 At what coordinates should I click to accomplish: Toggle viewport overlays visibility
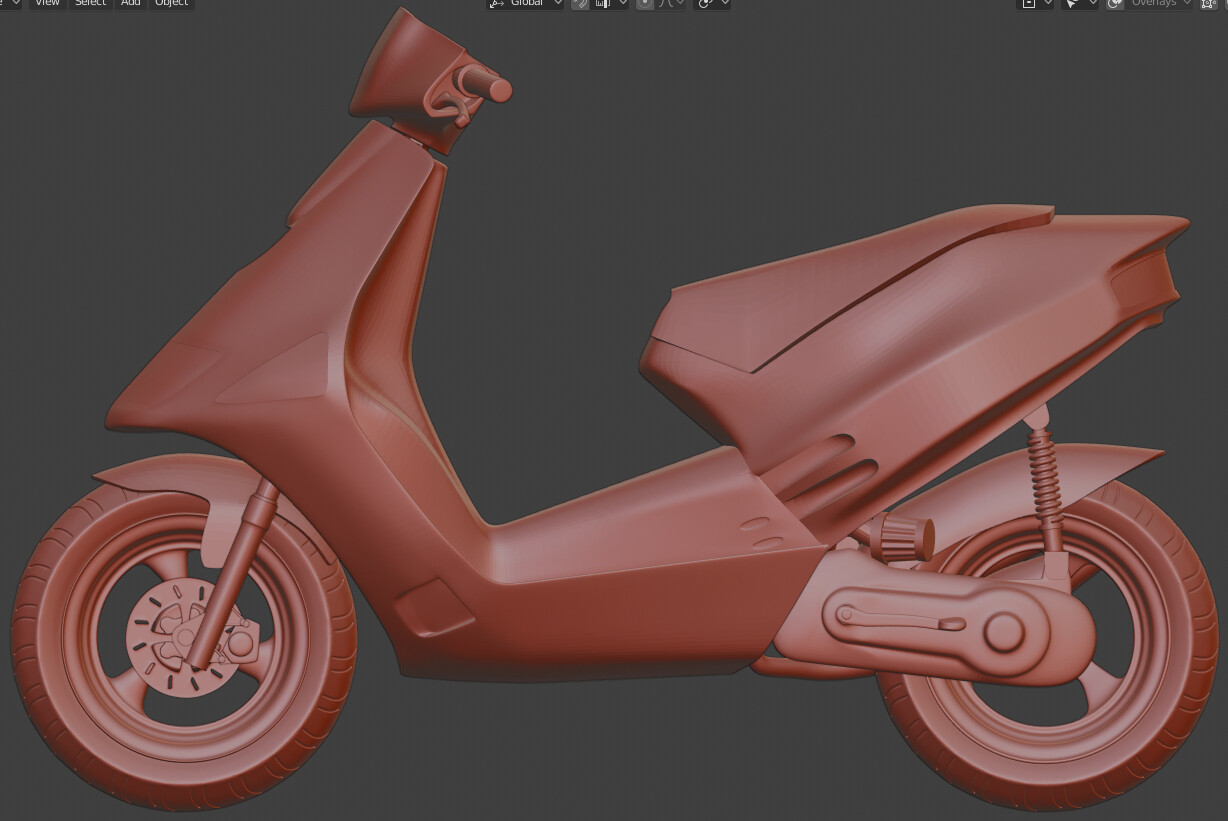[x=1113, y=4]
